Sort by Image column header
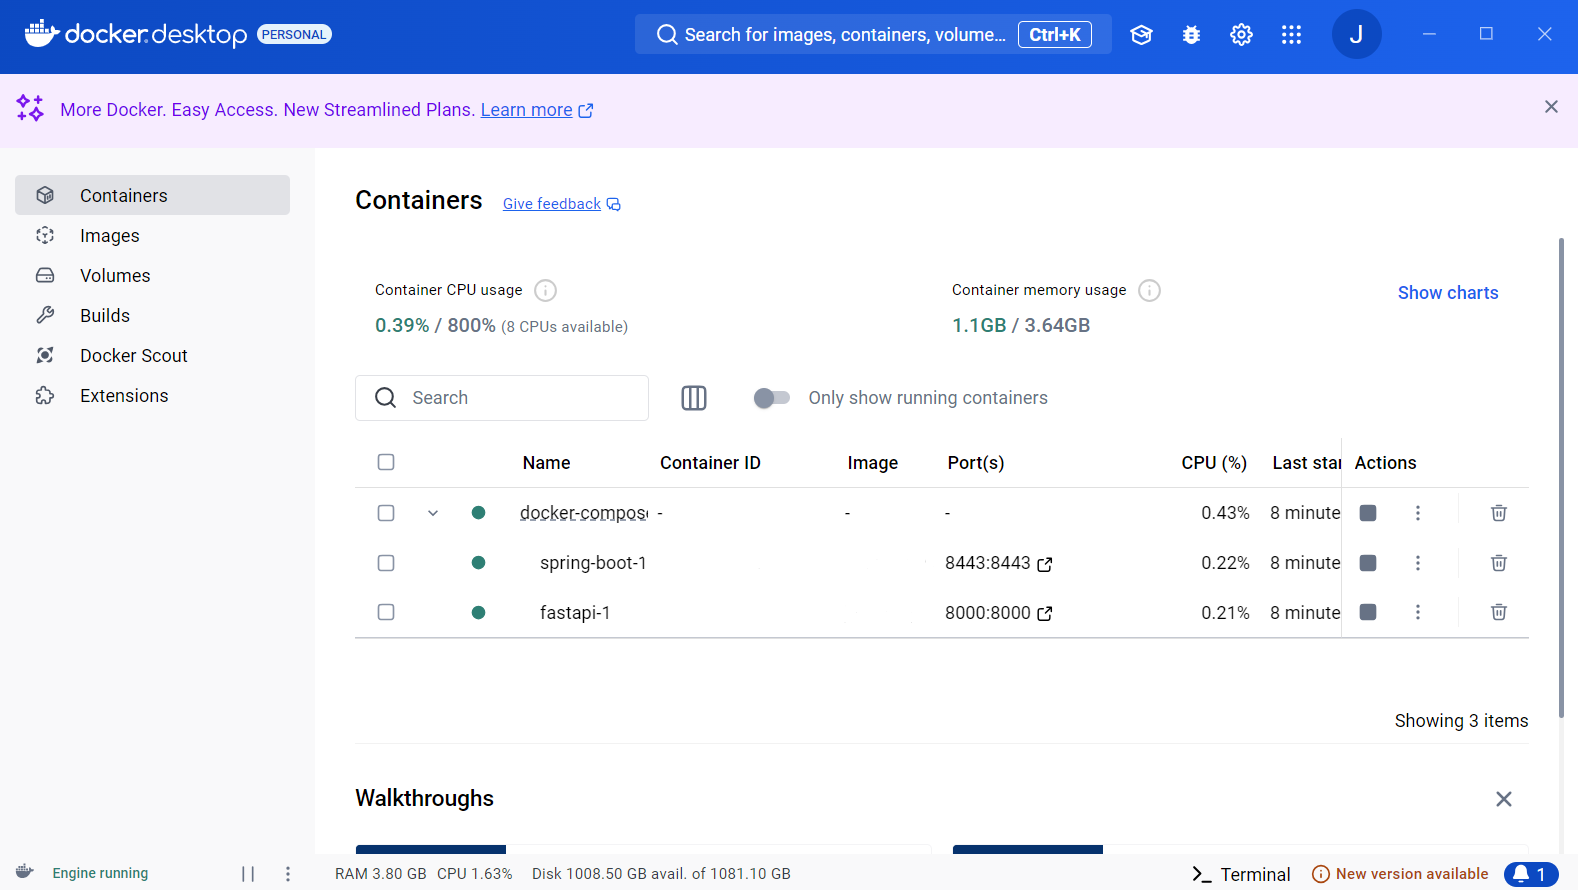 873,463
